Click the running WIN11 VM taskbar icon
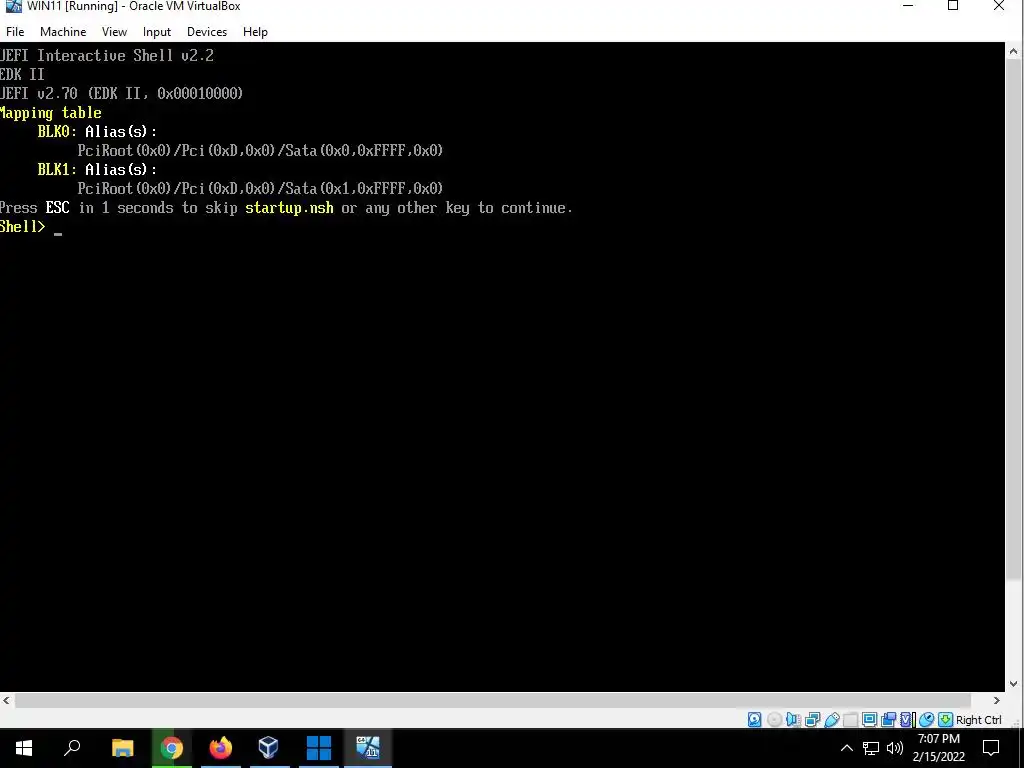The height and width of the screenshot is (768, 1024). pos(368,748)
